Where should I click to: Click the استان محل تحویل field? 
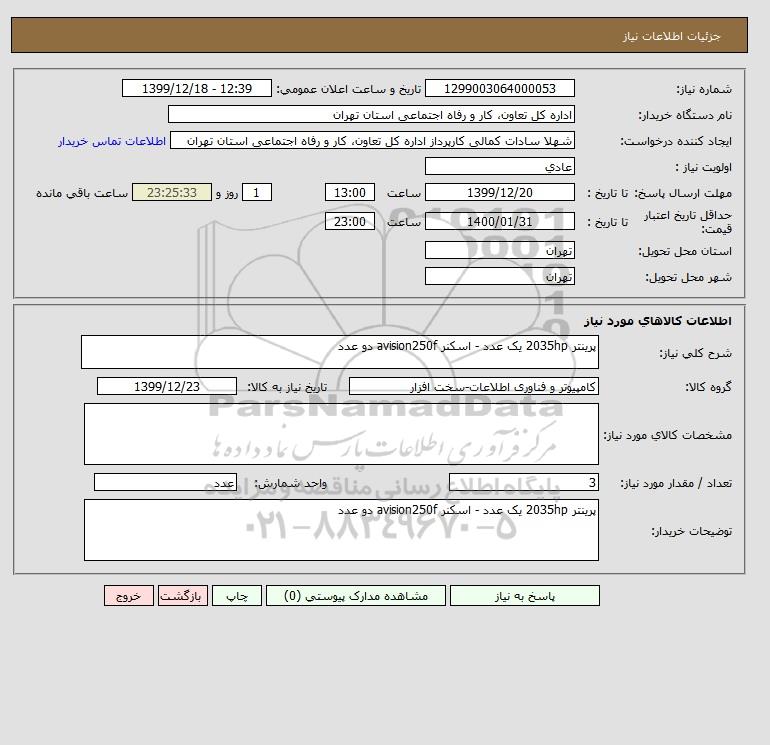click(x=499, y=250)
